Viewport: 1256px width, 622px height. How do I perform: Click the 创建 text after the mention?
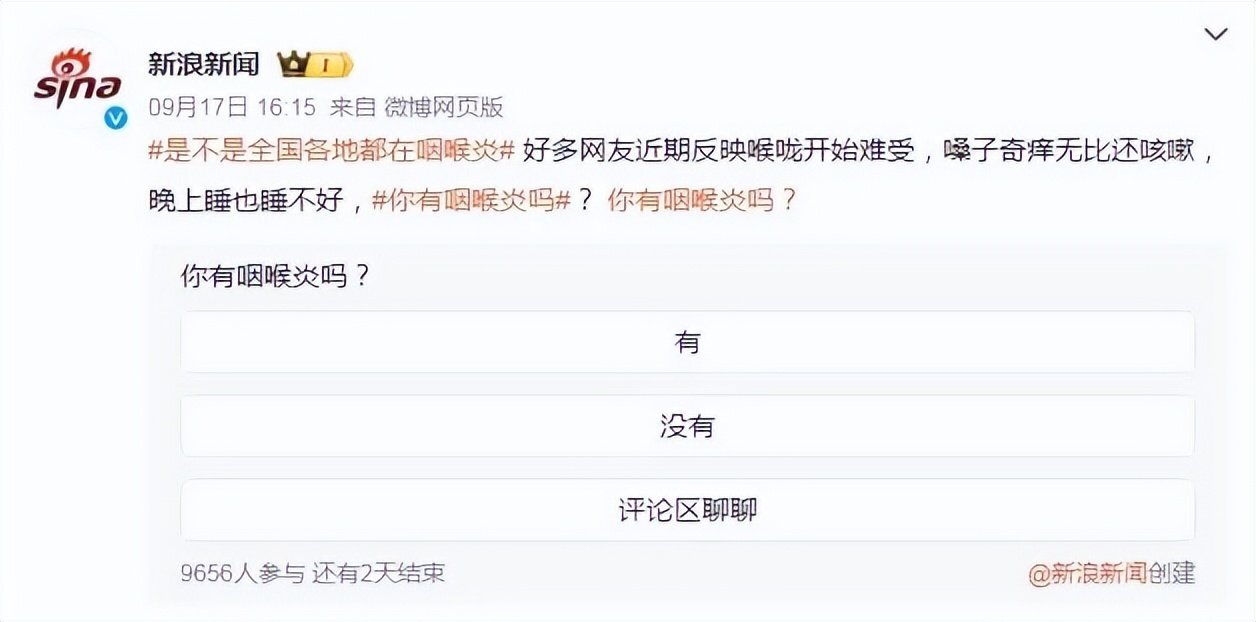pyautogui.click(x=1171, y=573)
